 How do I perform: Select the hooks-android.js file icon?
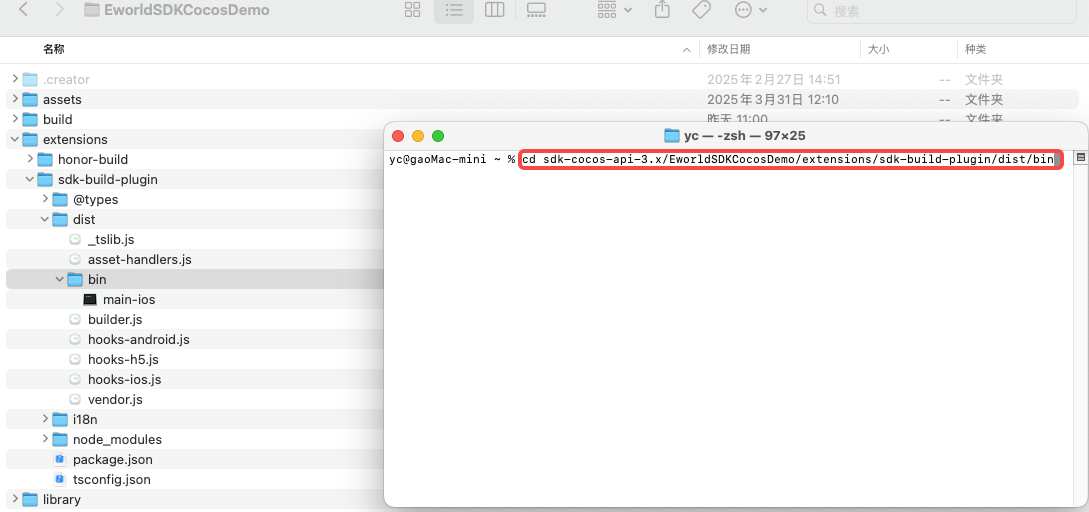pyautogui.click(x=75, y=340)
